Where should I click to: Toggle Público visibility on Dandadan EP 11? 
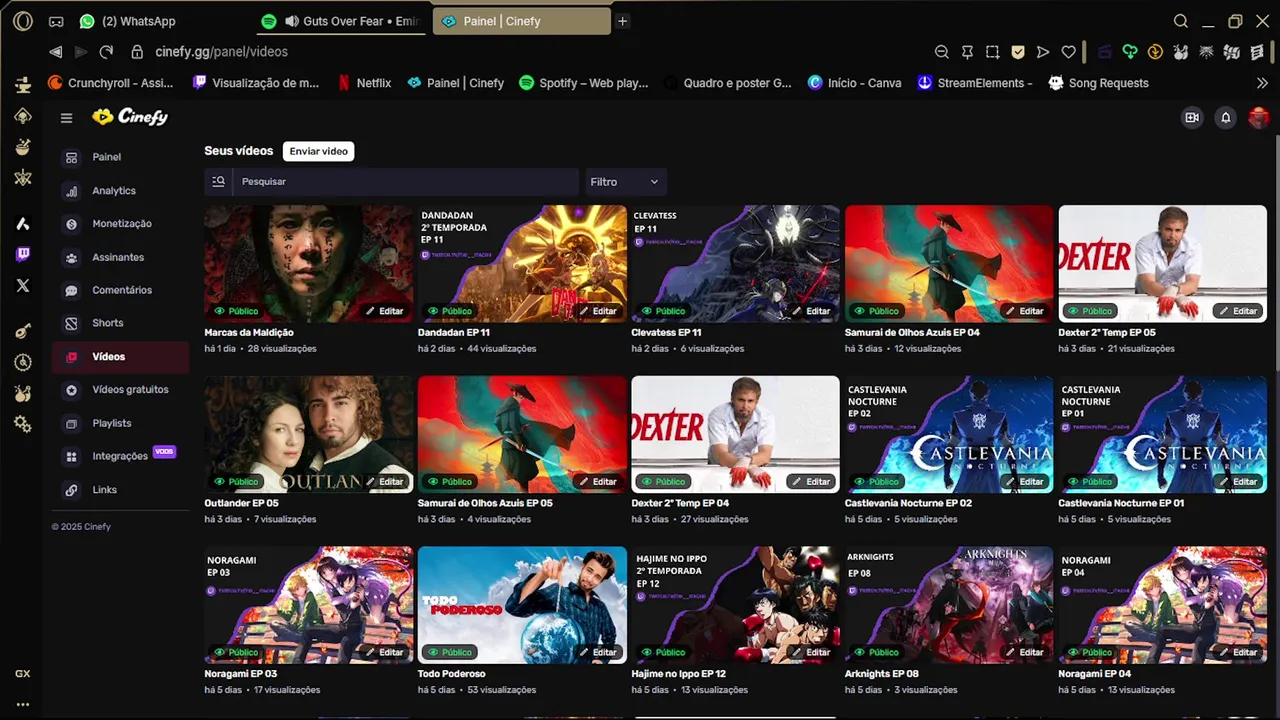(x=450, y=311)
